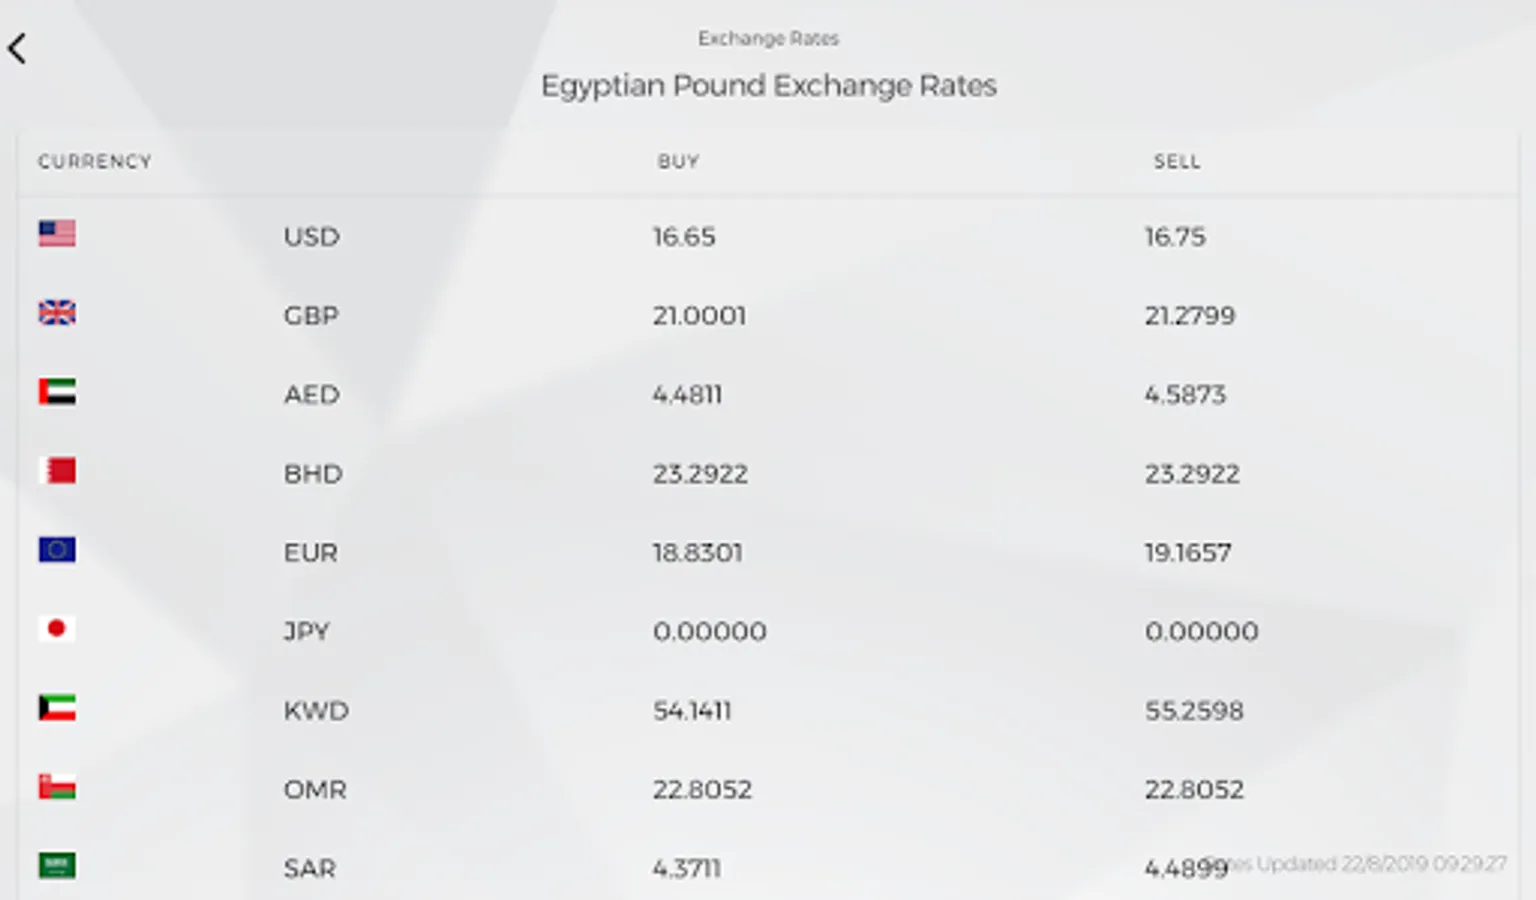
Task: Click the Egyptian Pound Exchange Rates title
Action: [x=768, y=87]
